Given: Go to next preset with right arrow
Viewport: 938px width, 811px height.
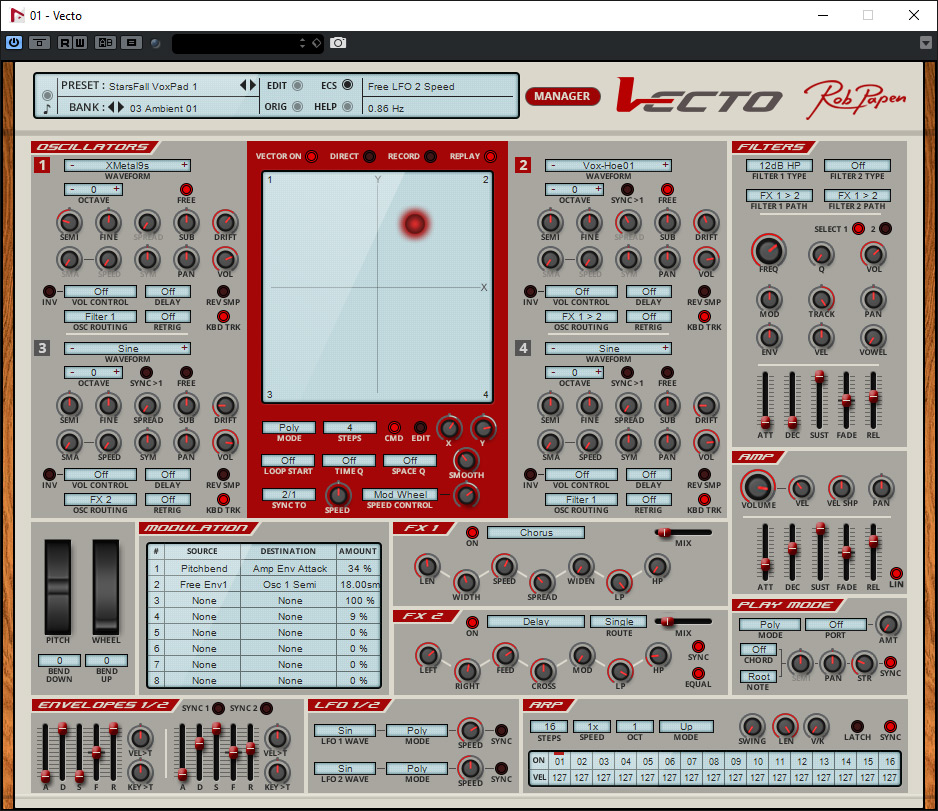Looking at the screenshot, I should (x=253, y=86).
